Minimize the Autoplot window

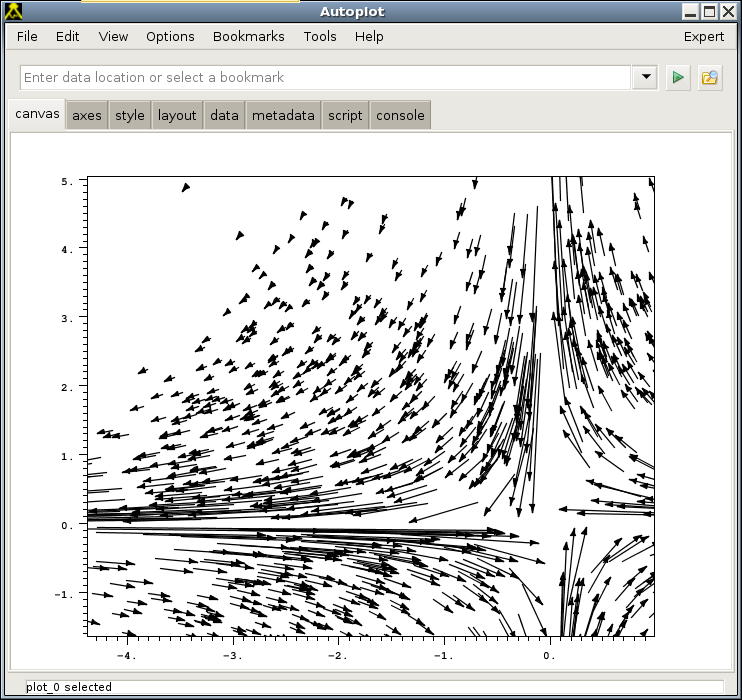tap(690, 11)
